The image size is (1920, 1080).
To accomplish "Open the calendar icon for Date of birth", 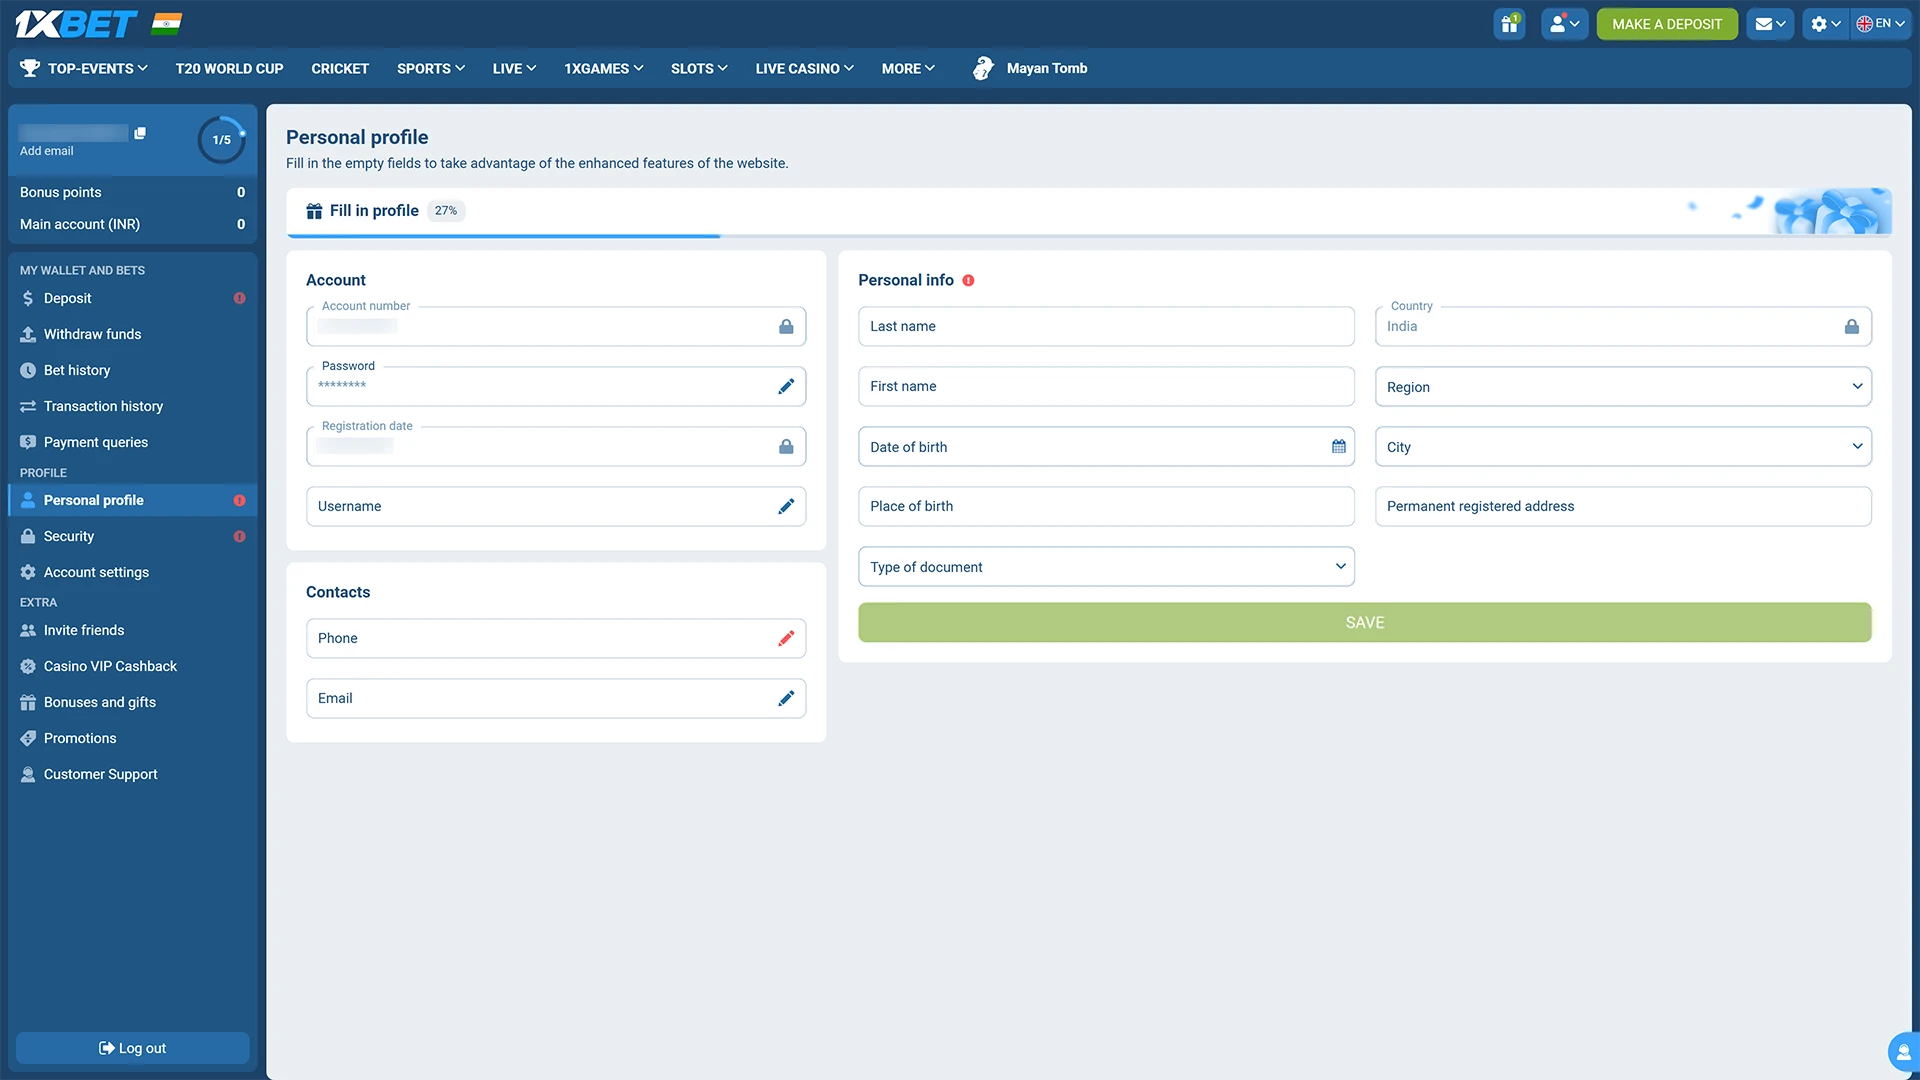I will pos(1337,447).
